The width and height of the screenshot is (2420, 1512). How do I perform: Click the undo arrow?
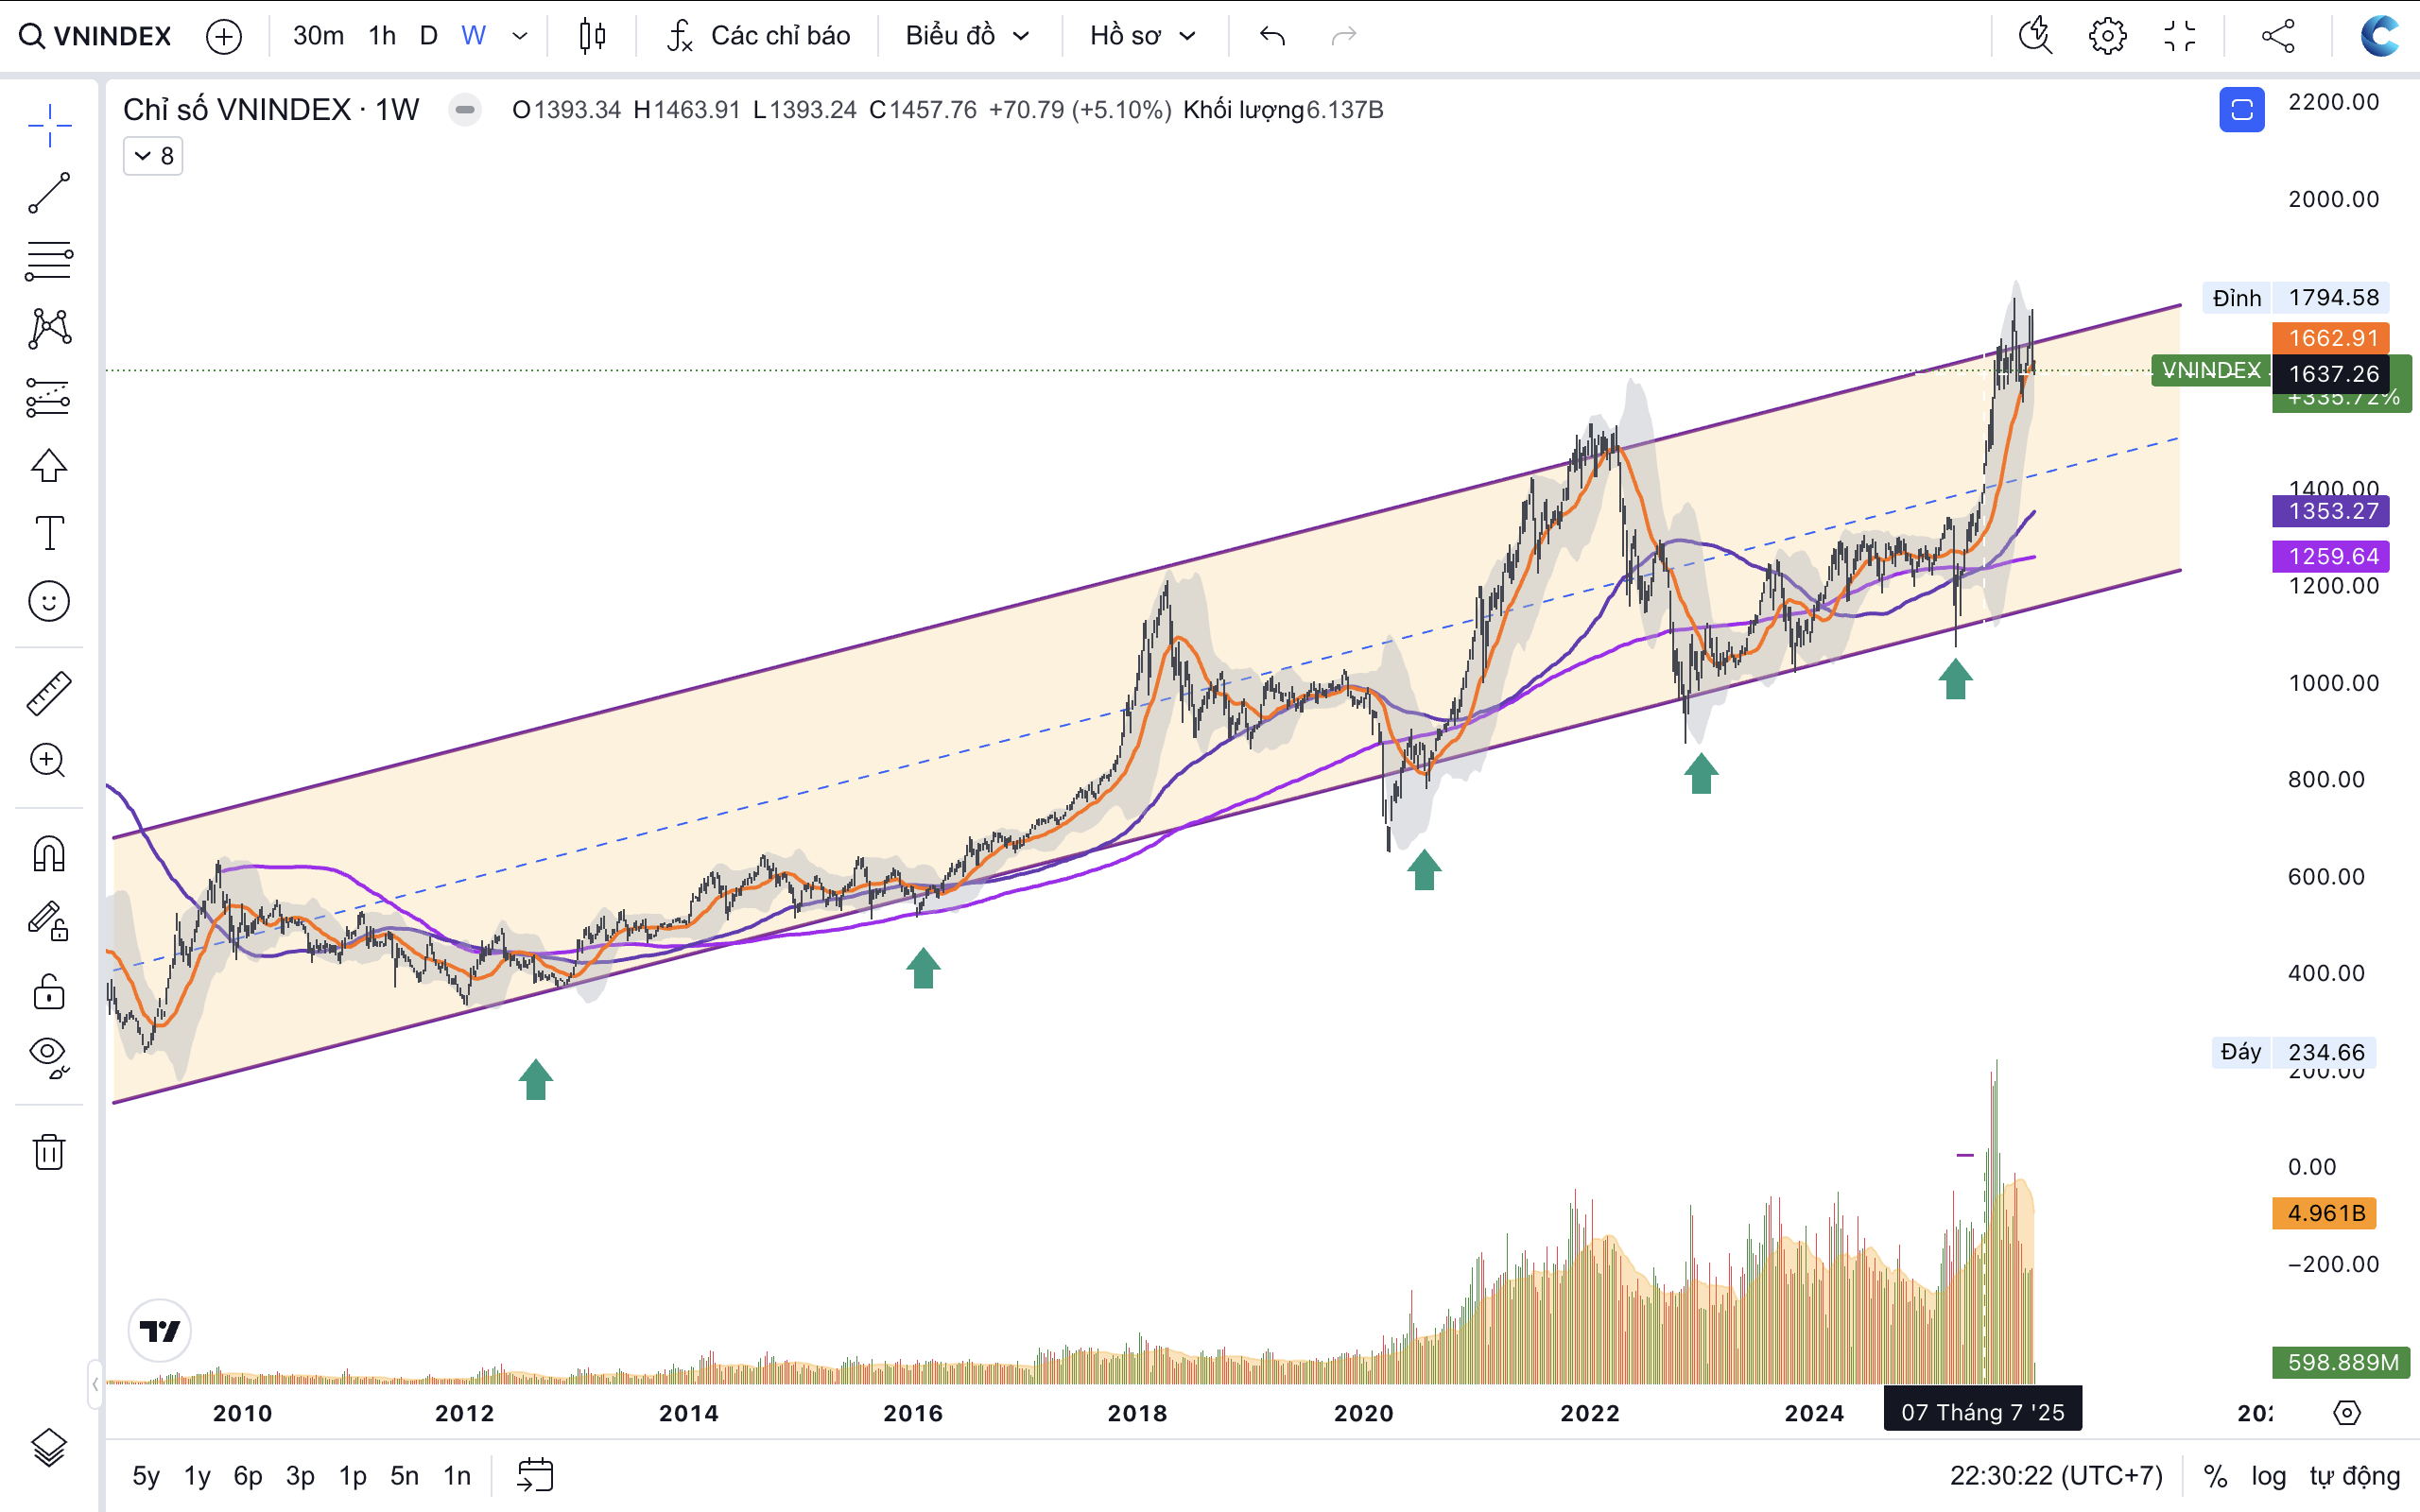[1272, 36]
